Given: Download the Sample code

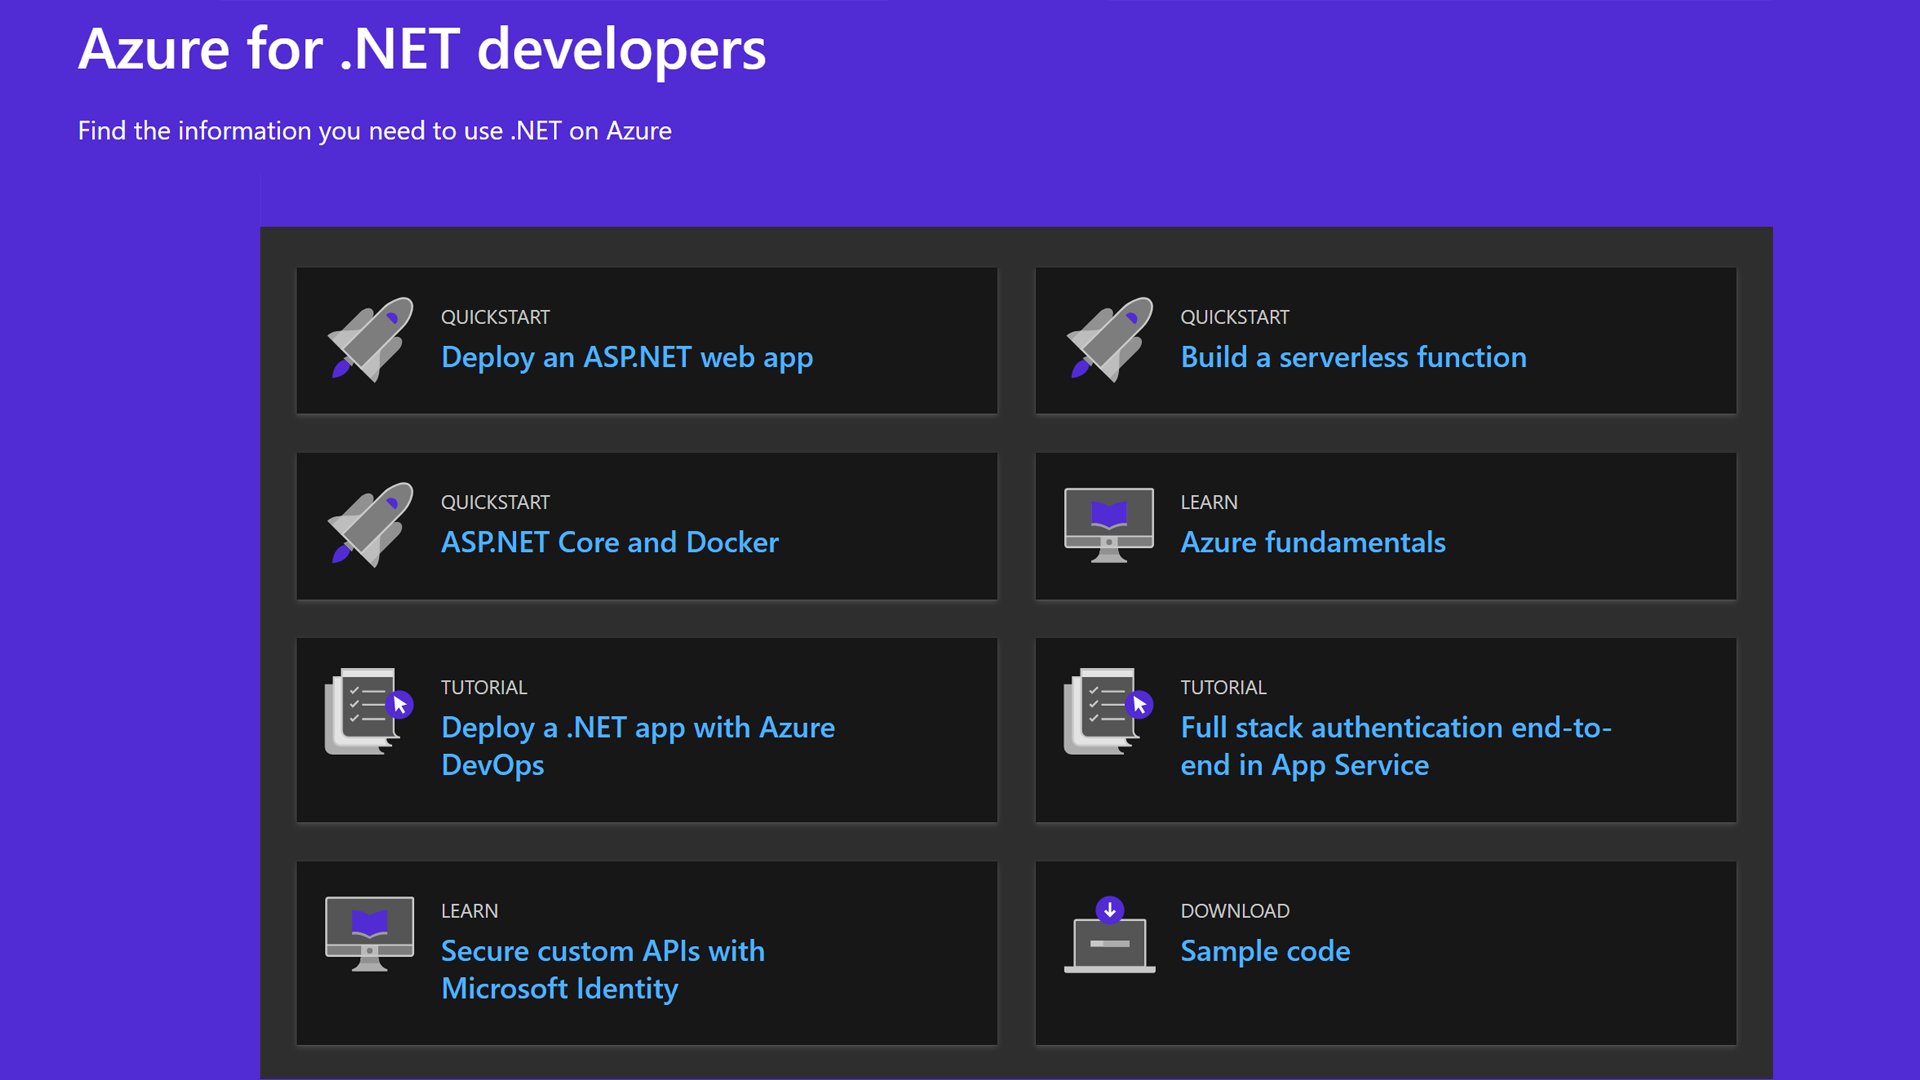Looking at the screenshot, I should 1264,951.
